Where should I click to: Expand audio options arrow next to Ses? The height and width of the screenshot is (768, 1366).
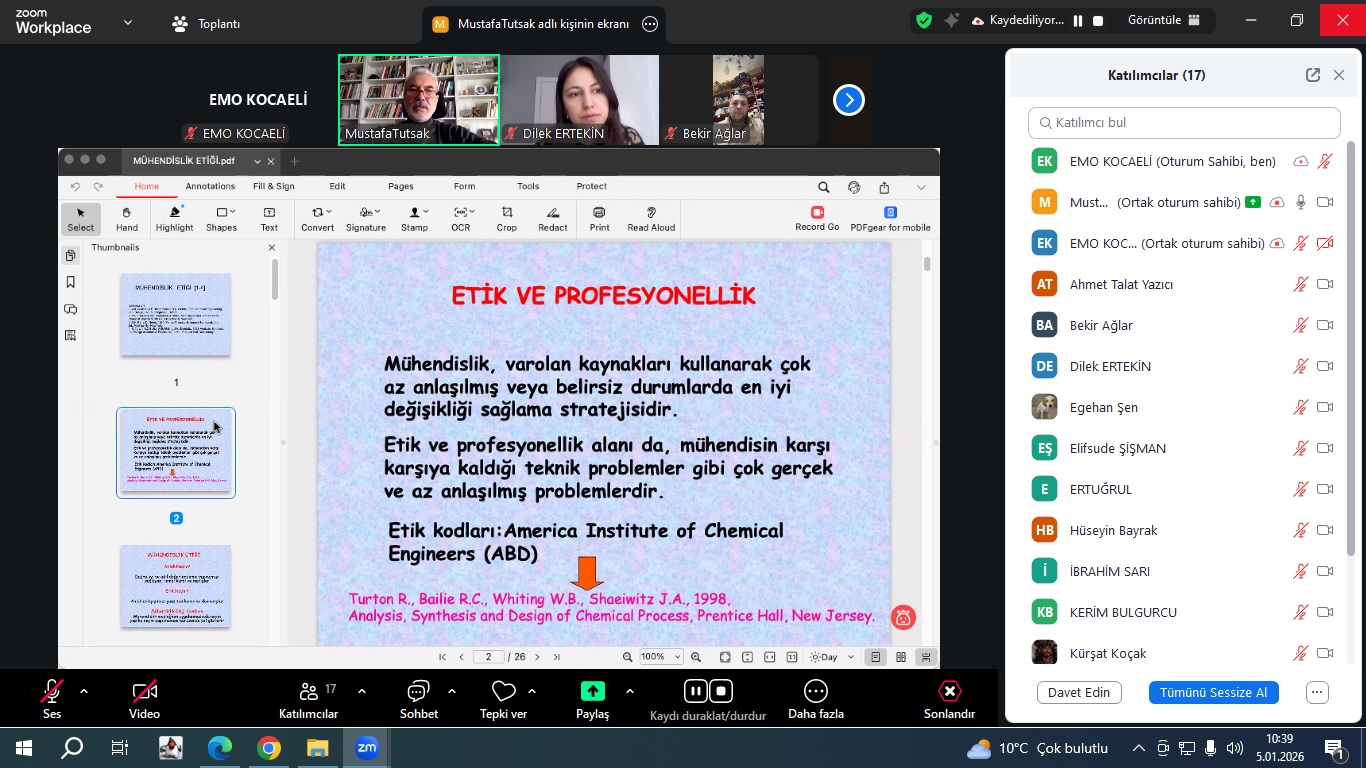[x=84, y=691]
